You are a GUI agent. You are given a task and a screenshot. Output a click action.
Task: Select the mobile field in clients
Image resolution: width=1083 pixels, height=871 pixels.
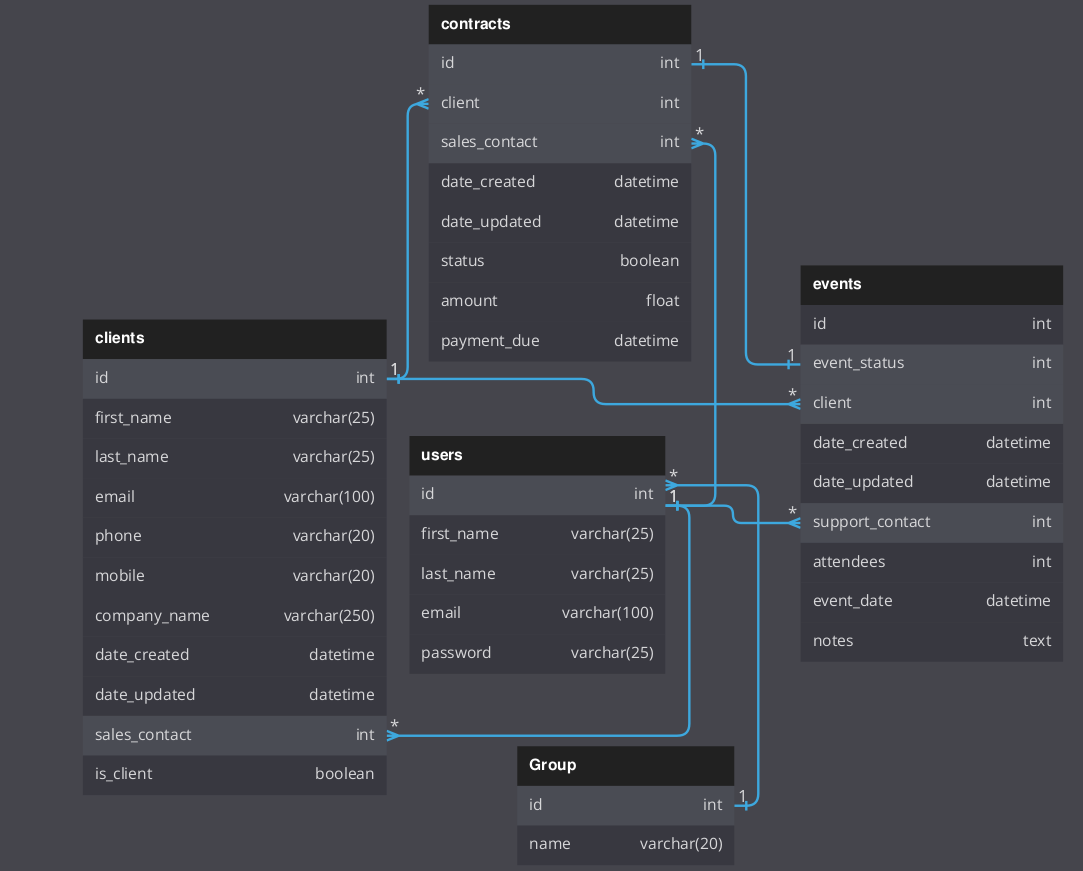[x=234, y=576]
